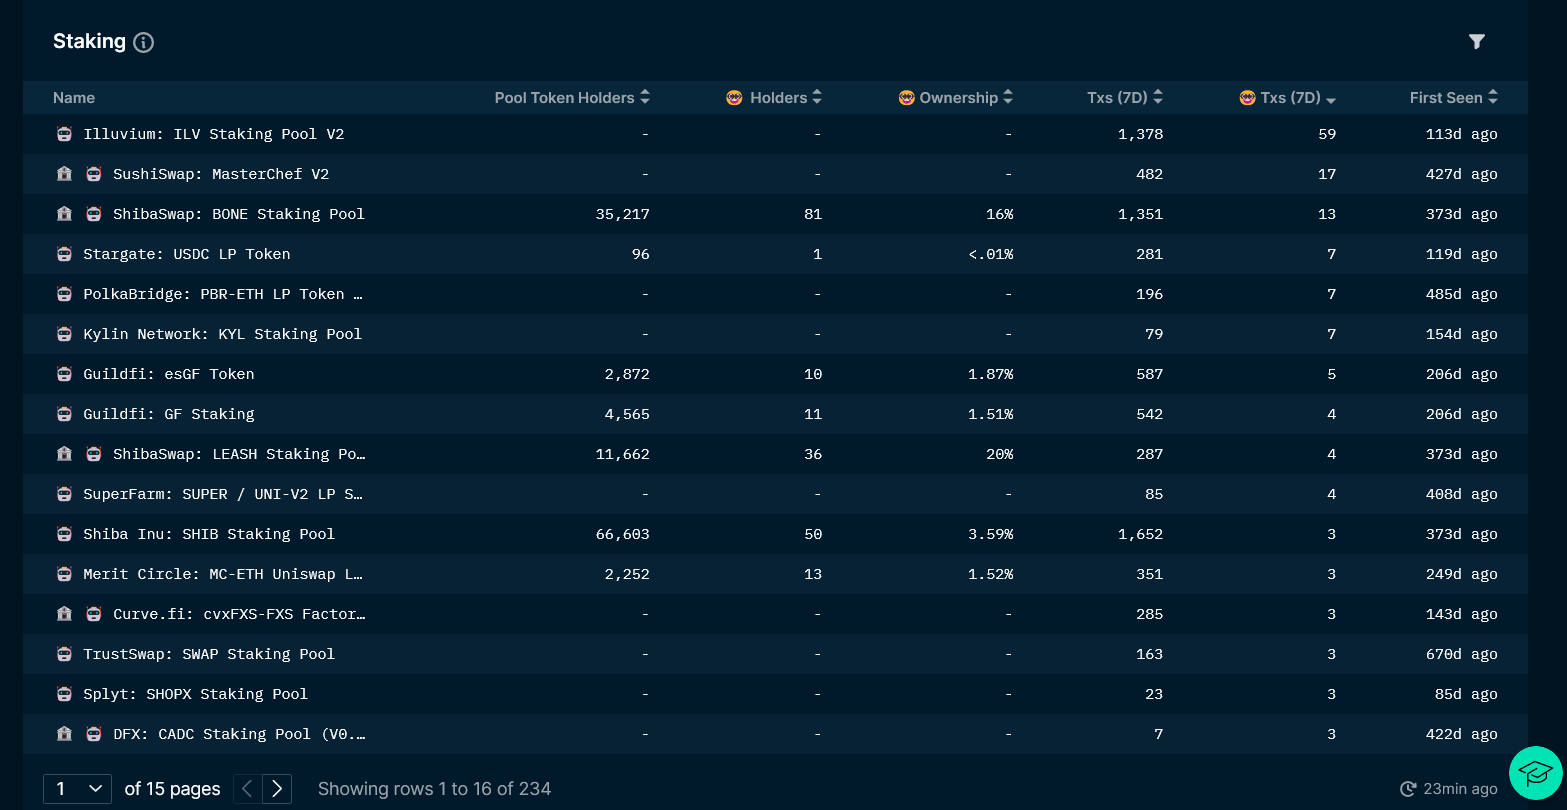The image size is (1567, 810).
Task: Click the 'Showing rows 1 to 16 of 234' text
Action: (434, 789)
